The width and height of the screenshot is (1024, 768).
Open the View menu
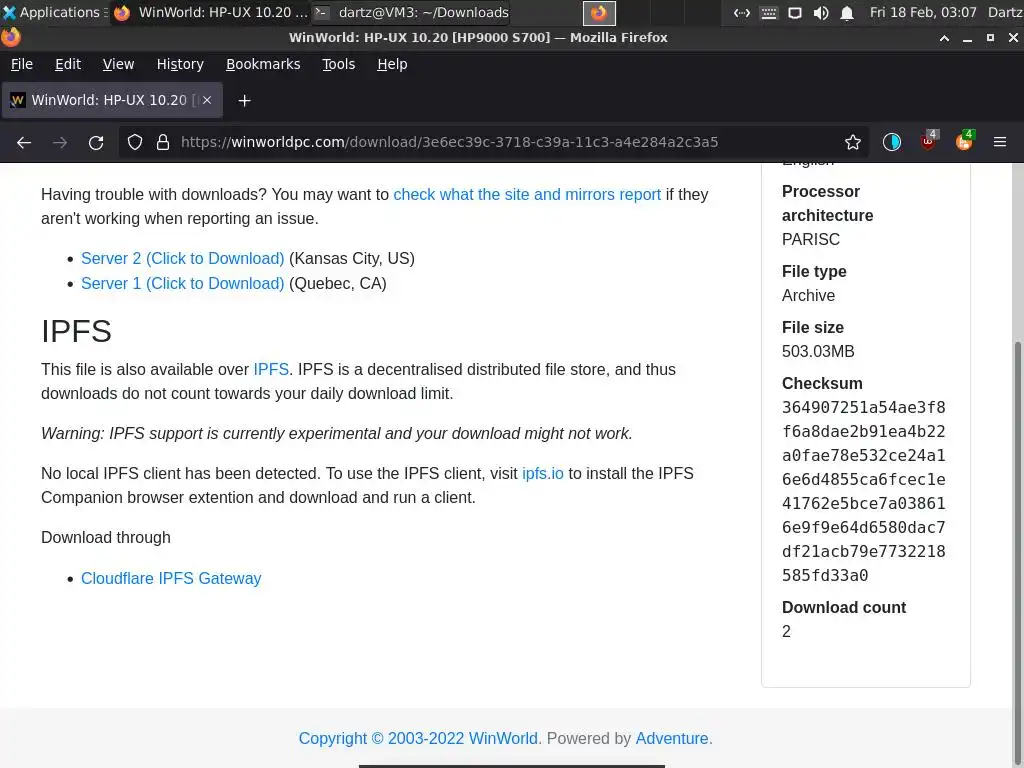point(118,64)
